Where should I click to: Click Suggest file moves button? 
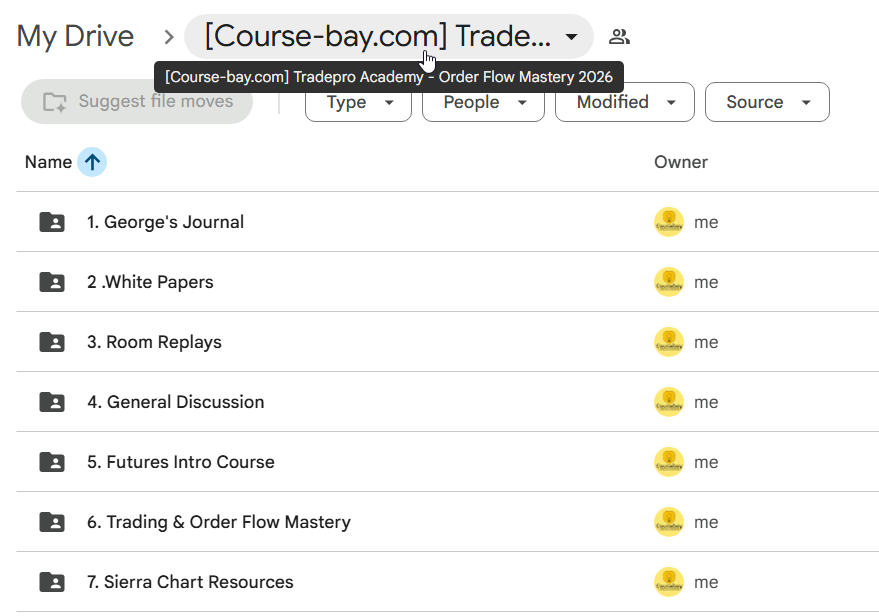coord(137,101)
